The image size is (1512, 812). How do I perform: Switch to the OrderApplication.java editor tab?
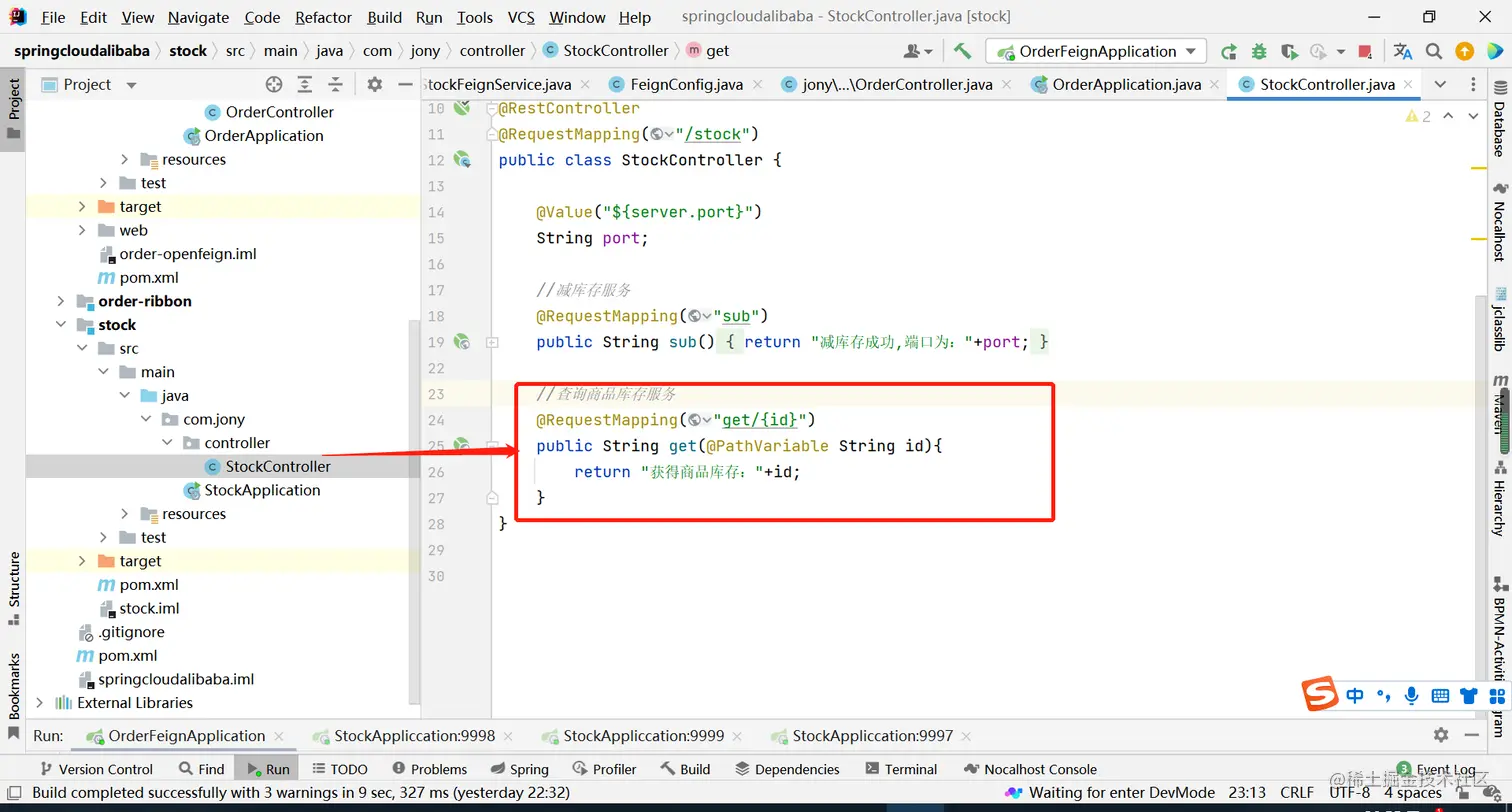(x=1127, y=84)
